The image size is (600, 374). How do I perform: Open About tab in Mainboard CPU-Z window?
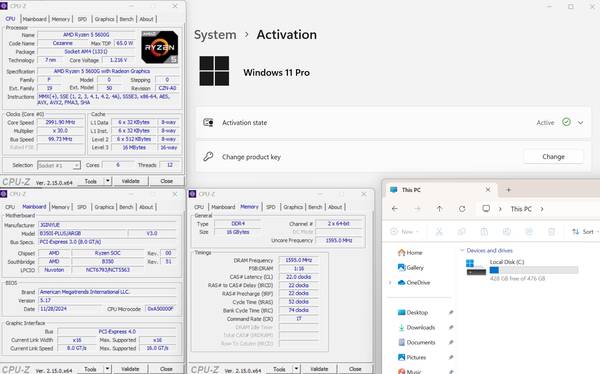point(146,207)
